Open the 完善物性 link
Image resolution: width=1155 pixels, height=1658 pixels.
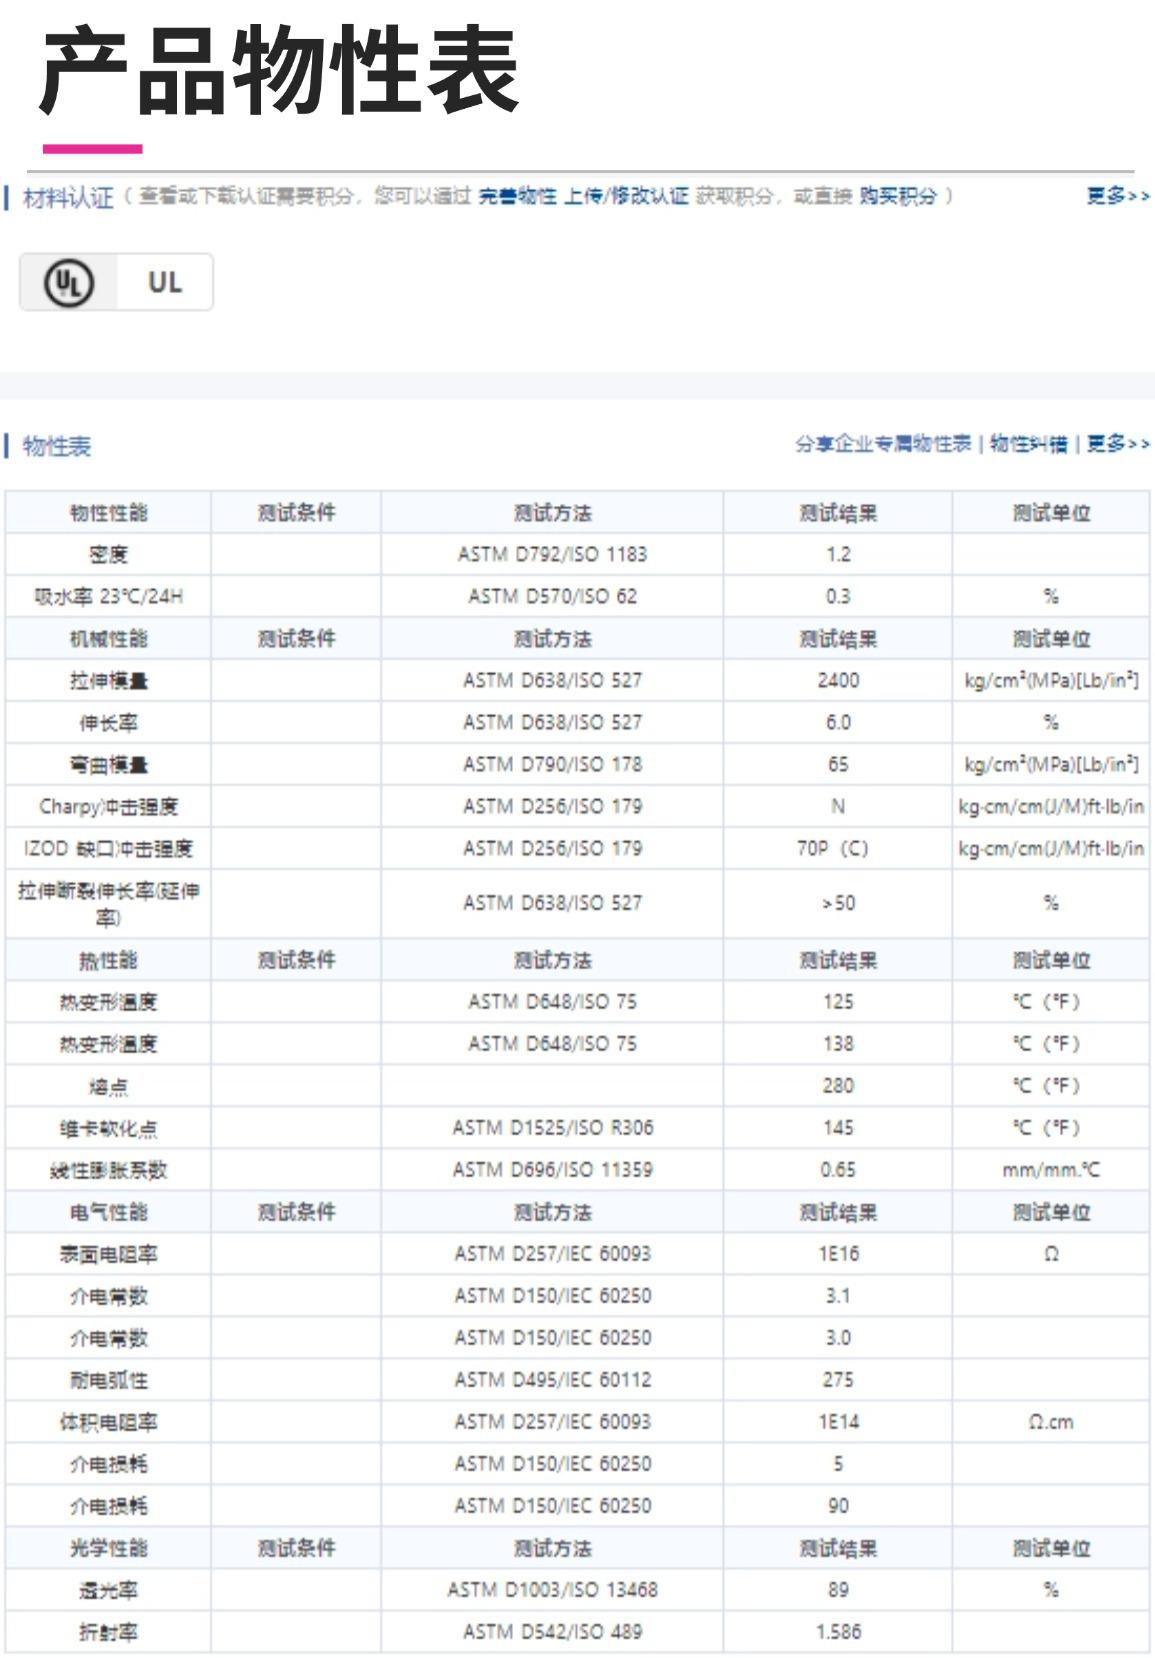coord(517,196)
